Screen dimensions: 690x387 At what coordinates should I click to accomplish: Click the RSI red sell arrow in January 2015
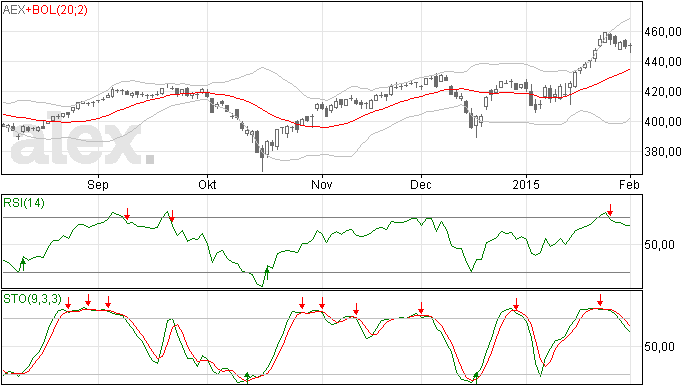point(610,210)
